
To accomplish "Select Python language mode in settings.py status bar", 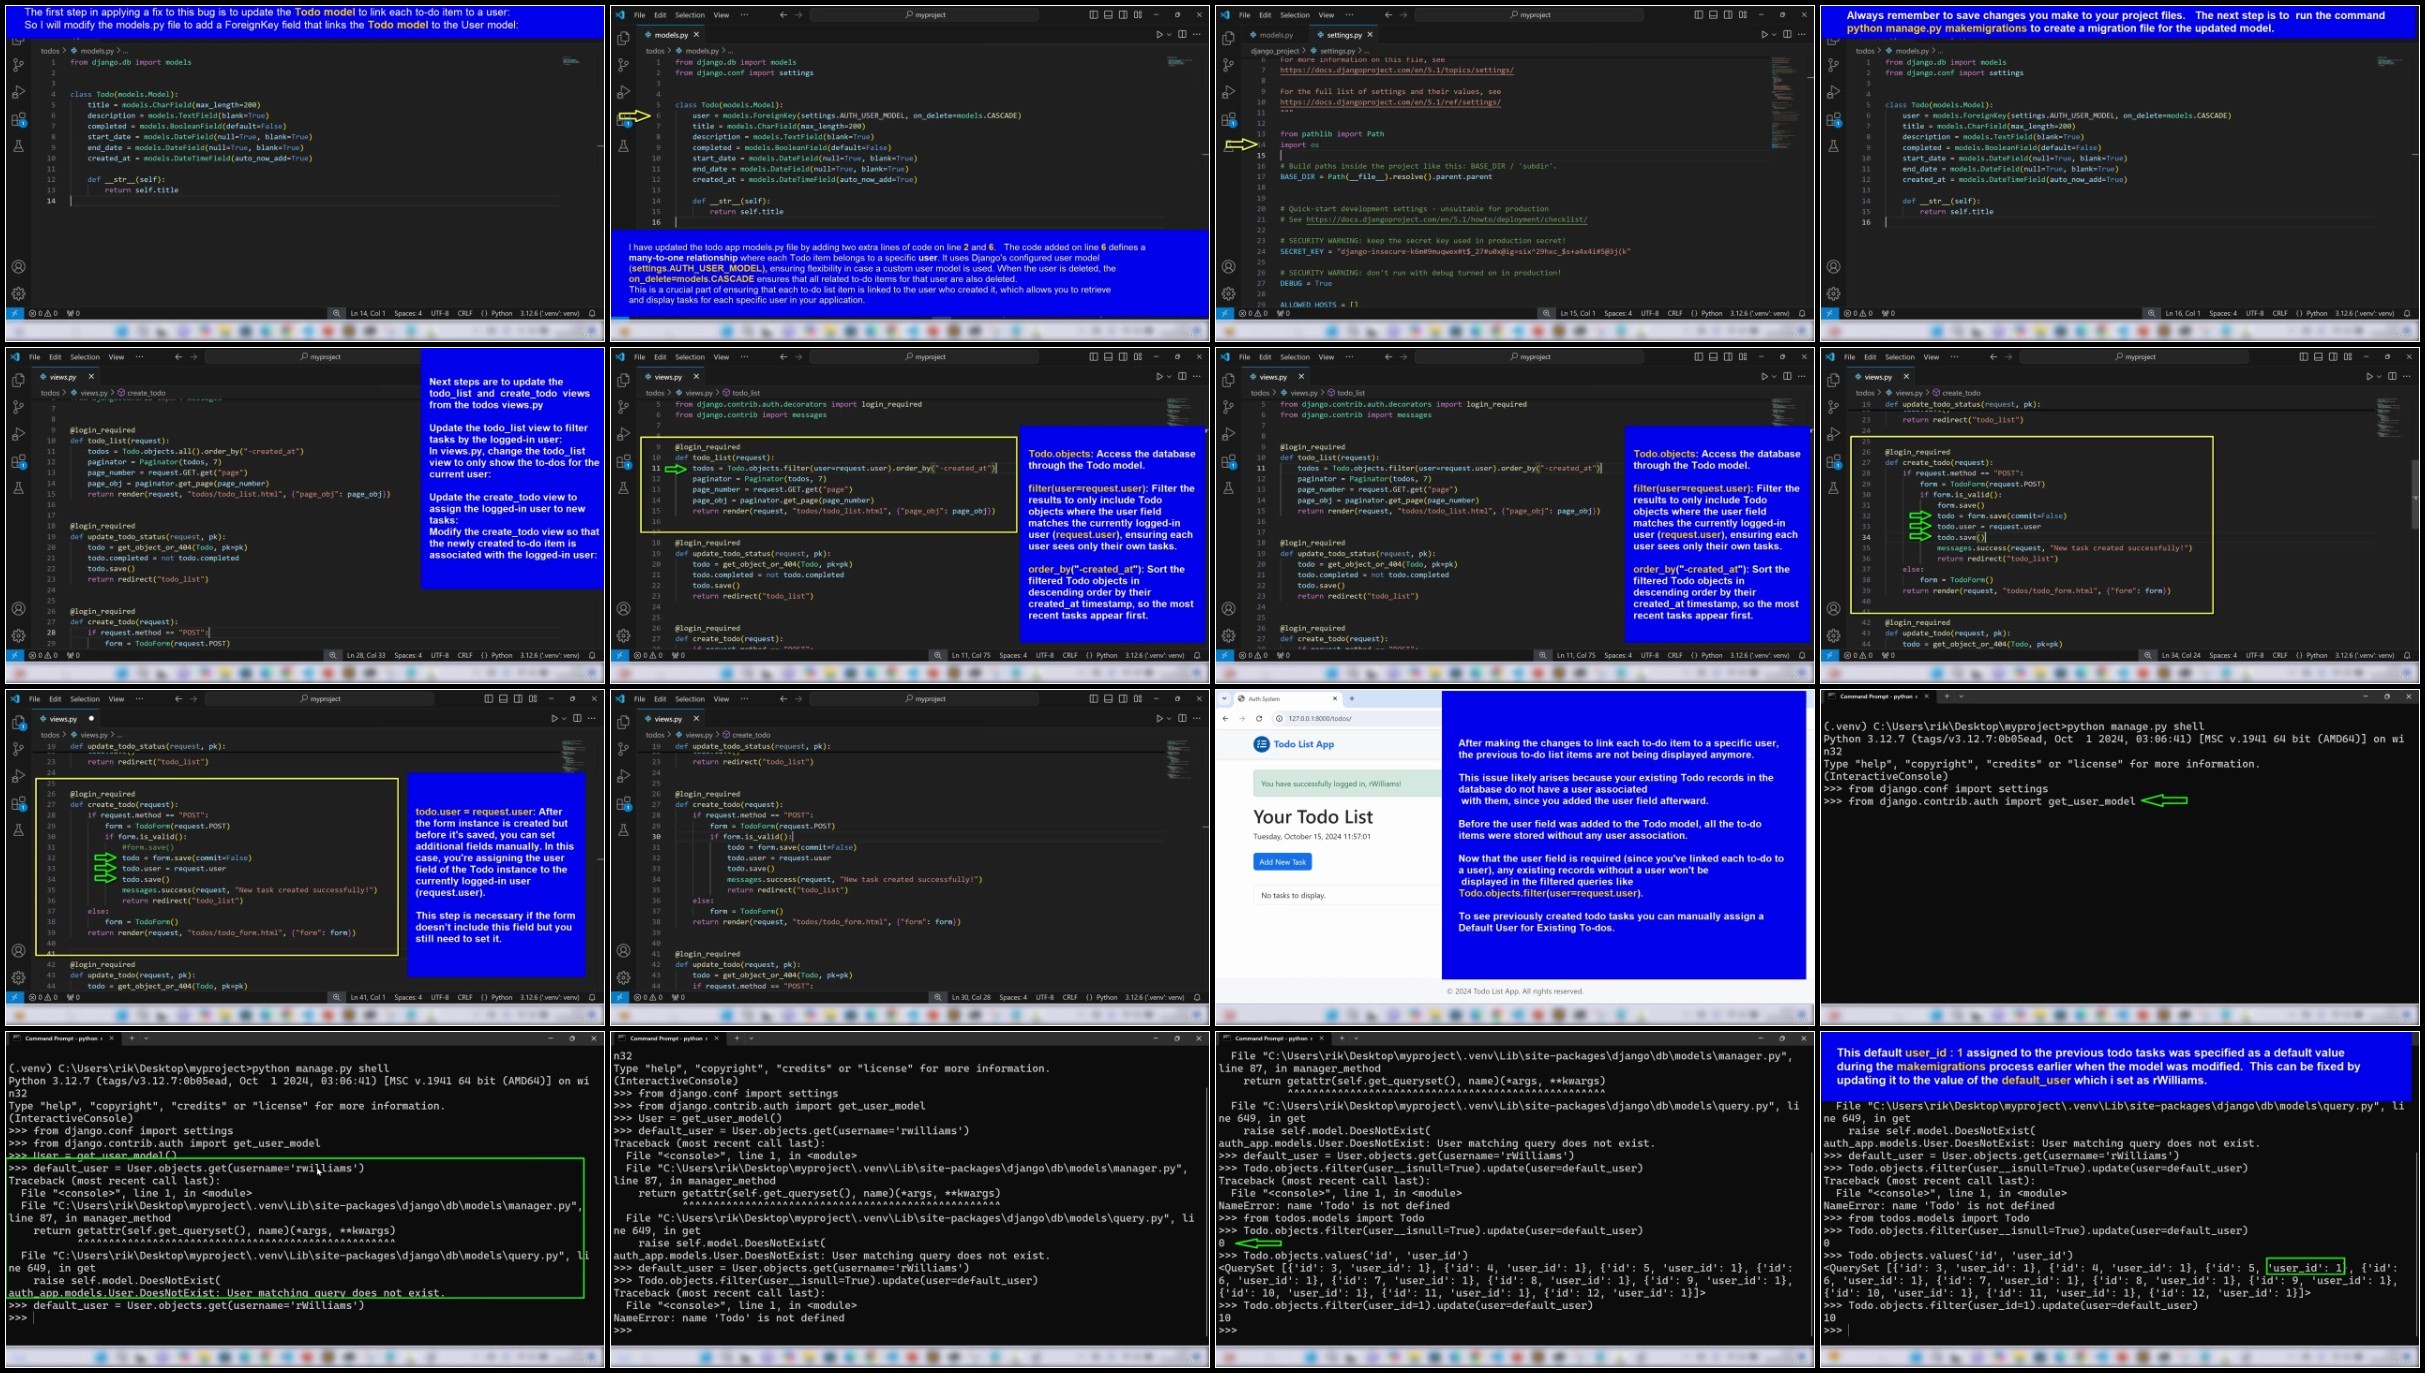I will point(1712,313).
